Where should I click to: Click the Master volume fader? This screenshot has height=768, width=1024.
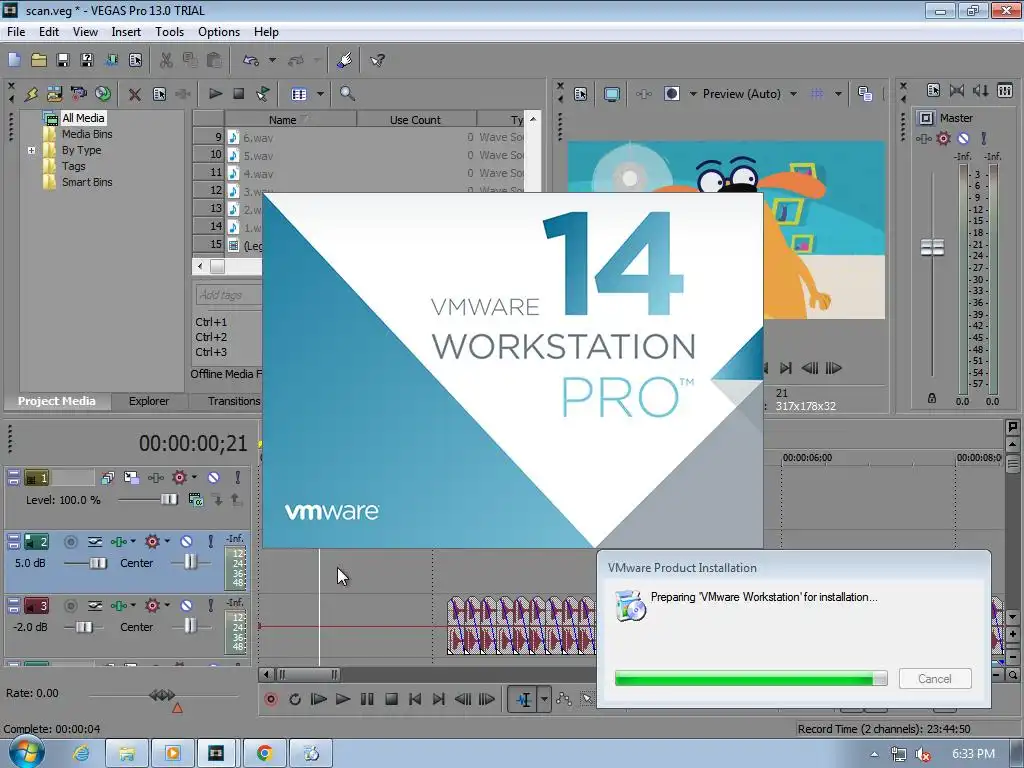click(x=932, y=248)
